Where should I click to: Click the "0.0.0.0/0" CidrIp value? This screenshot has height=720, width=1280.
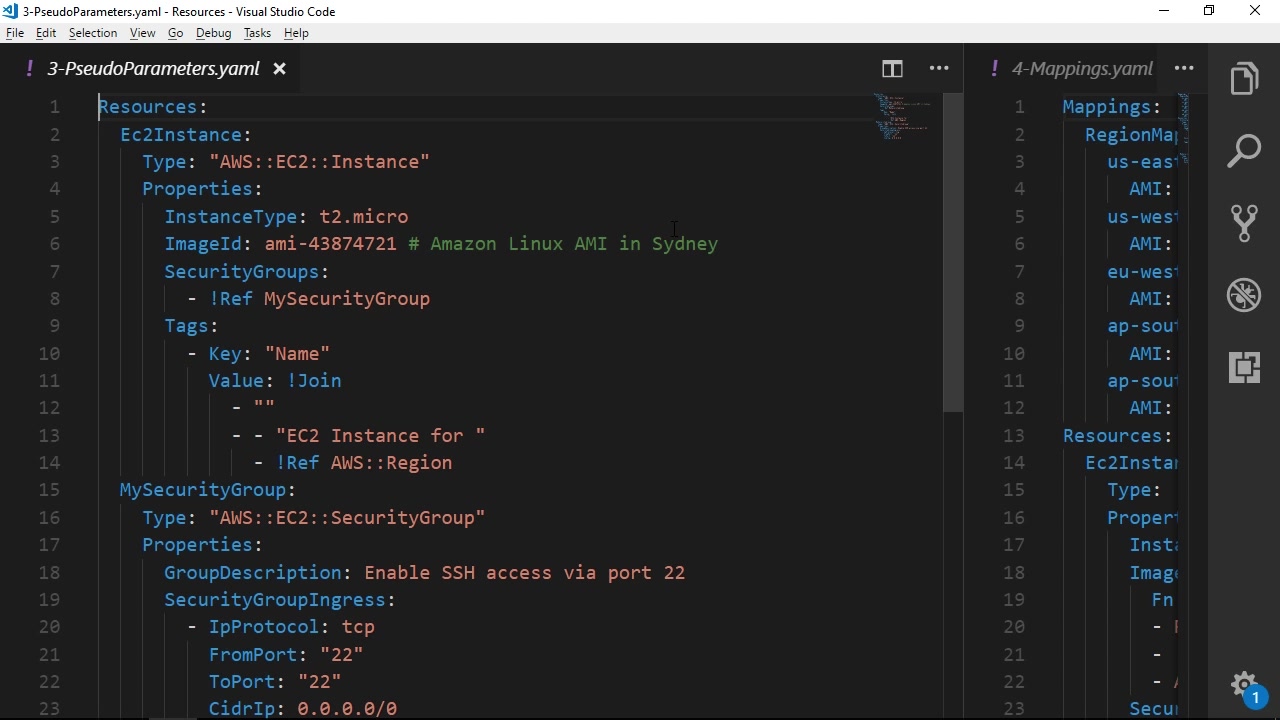347,709
